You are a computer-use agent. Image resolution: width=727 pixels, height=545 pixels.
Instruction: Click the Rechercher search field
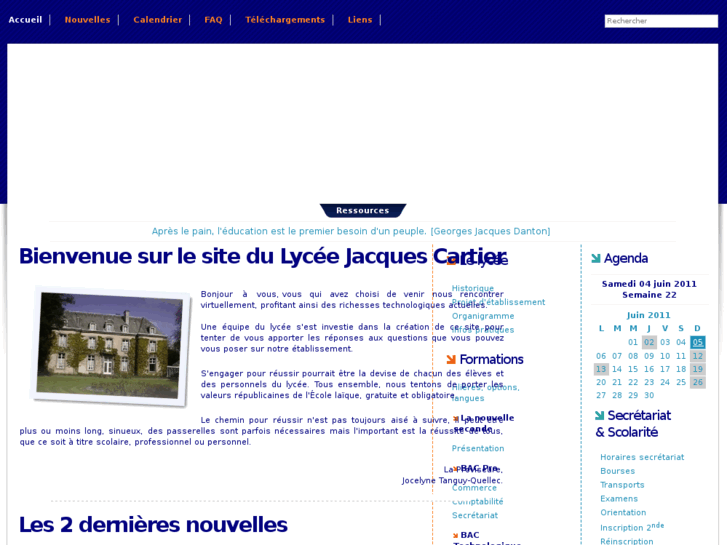point(661,21)
